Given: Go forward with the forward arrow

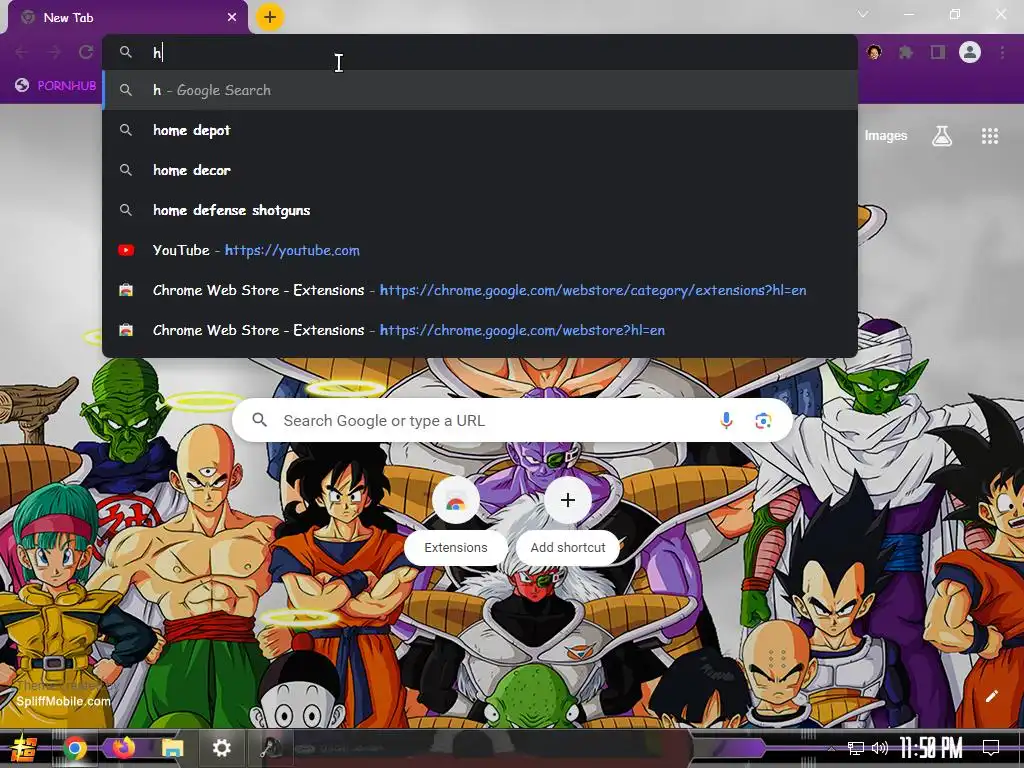Looking at the screenshot, I should click(x=54, y=52).
